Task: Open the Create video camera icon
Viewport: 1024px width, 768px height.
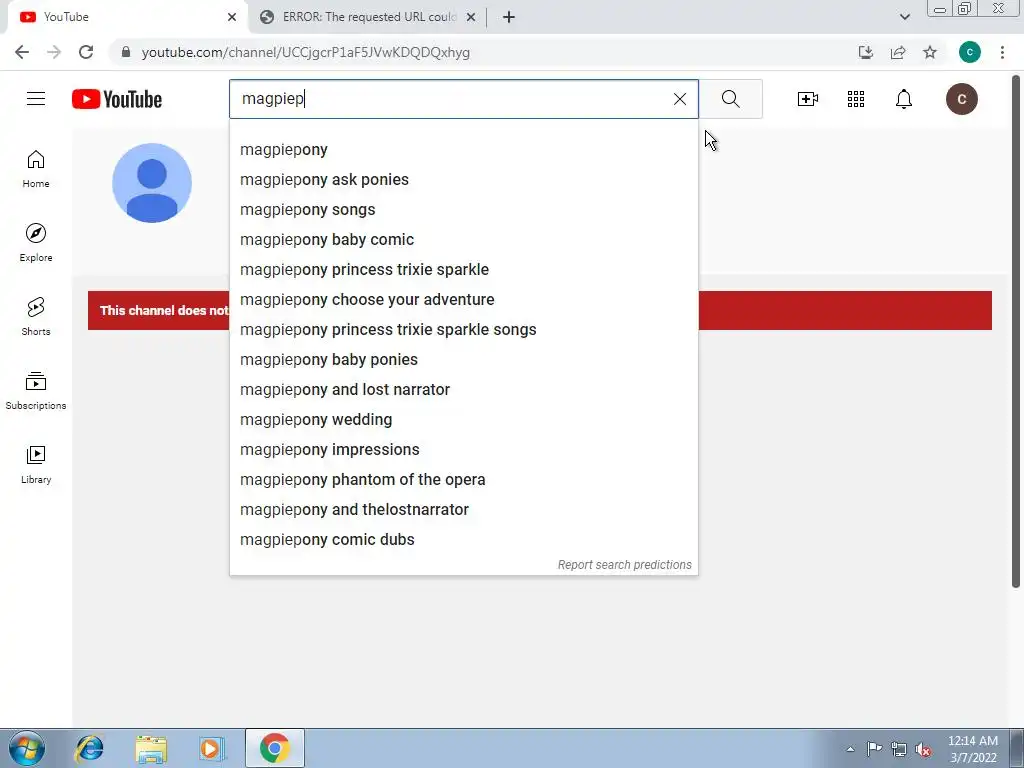Action: pos(808,99)
